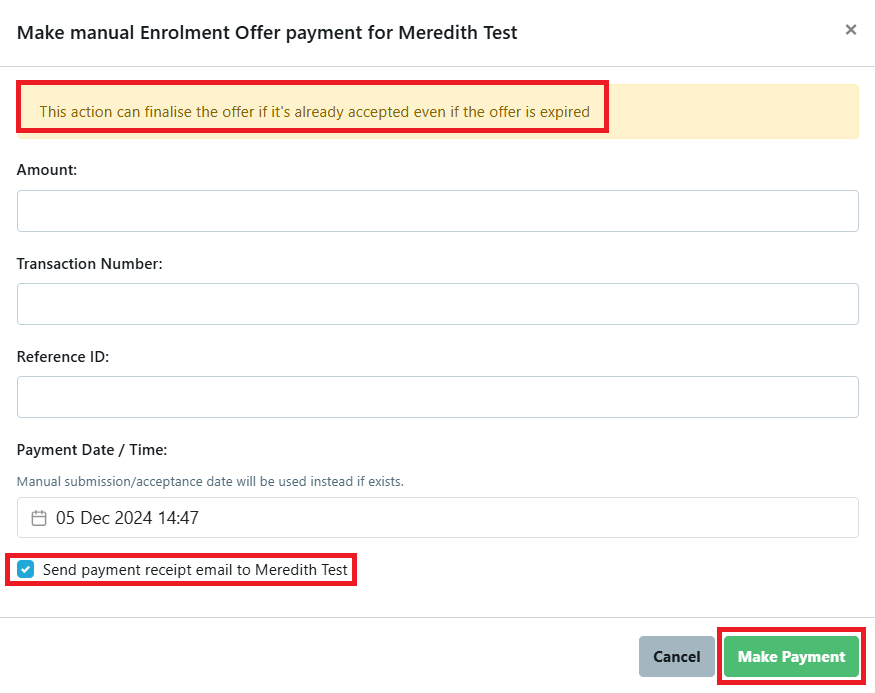Click the calendar icon in Payment Date field
The image size is (875, 693).
[38, 517]
